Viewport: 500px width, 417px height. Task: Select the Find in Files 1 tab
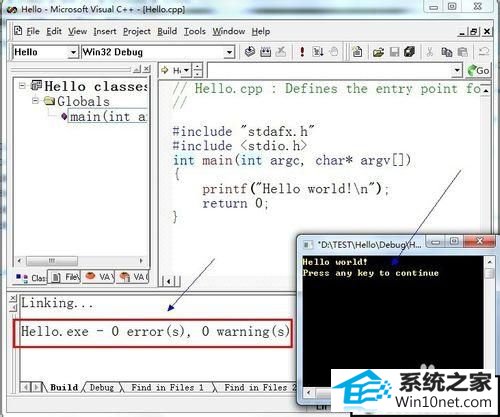point(167,388)
